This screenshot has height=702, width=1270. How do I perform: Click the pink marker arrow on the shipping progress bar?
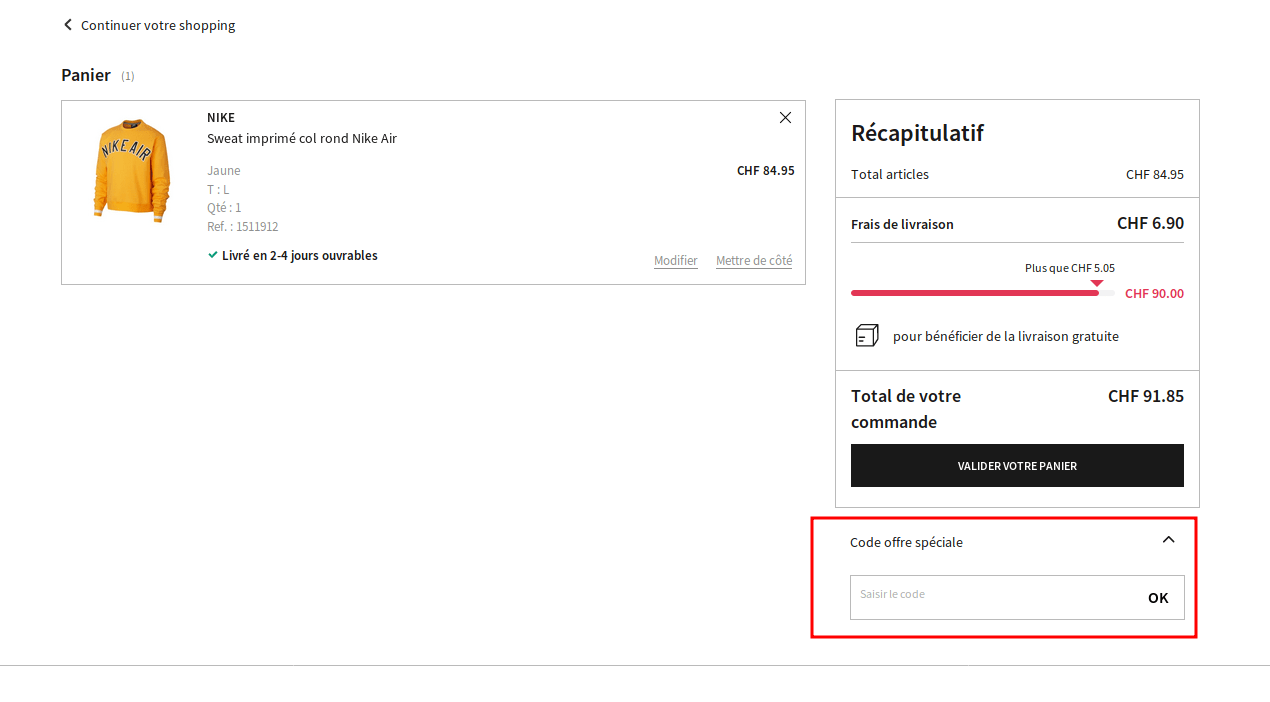point(1096,284)
